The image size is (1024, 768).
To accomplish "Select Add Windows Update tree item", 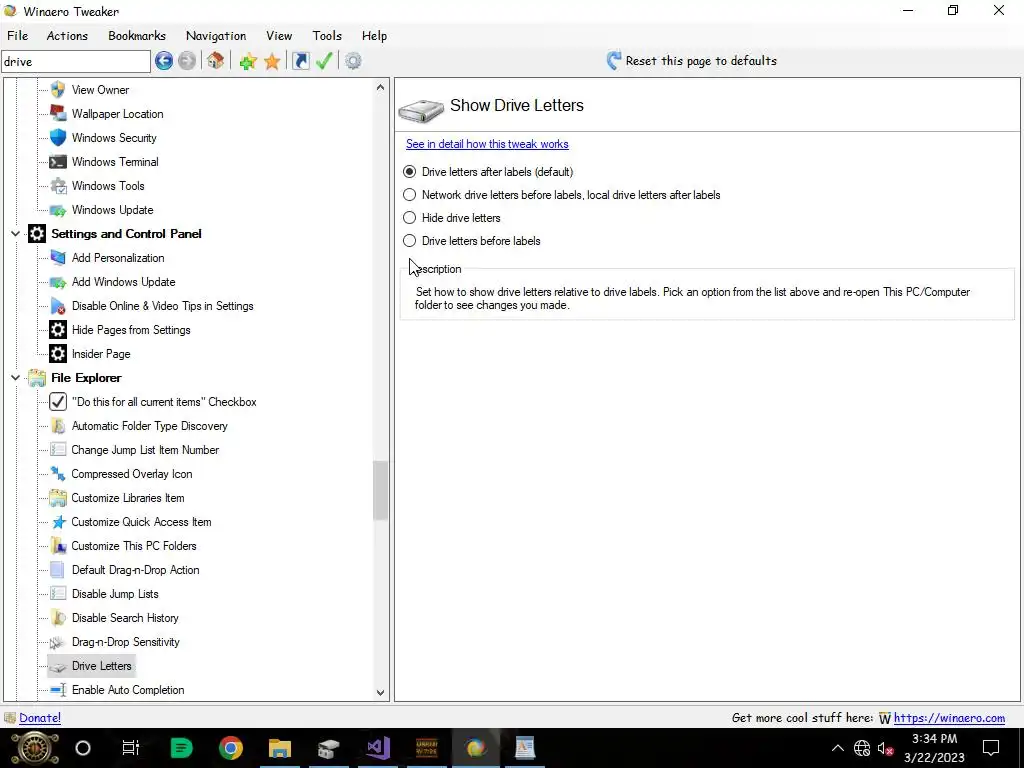I will pos(124,282).
